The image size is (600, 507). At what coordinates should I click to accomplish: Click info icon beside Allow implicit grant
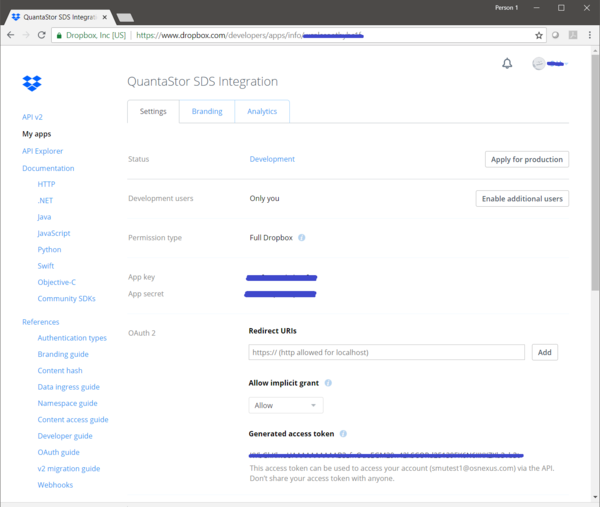coord(328,383)
